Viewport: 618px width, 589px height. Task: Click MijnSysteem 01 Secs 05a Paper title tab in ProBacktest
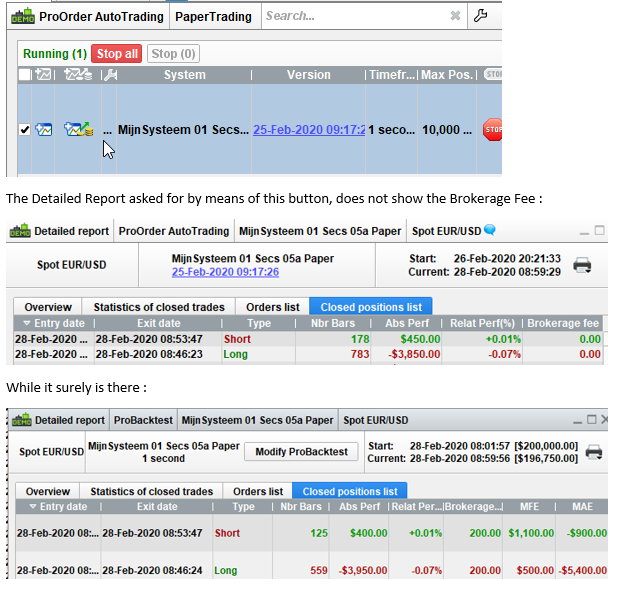(257, 420)
